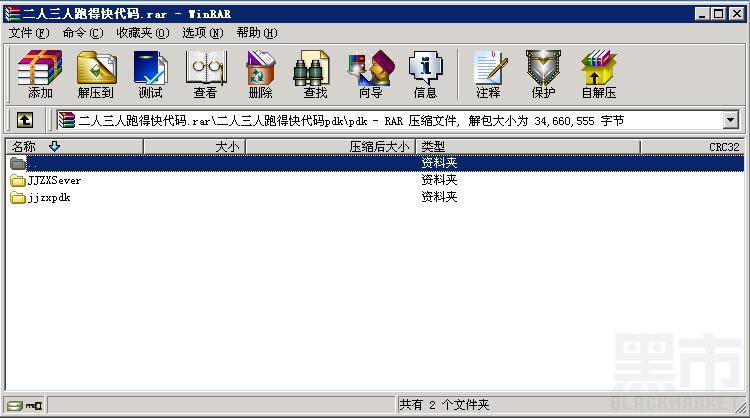This screenshot has height=418, width=750.
Task: Open the 查找 (Find) binoculars tool
Action: (315, 74)
